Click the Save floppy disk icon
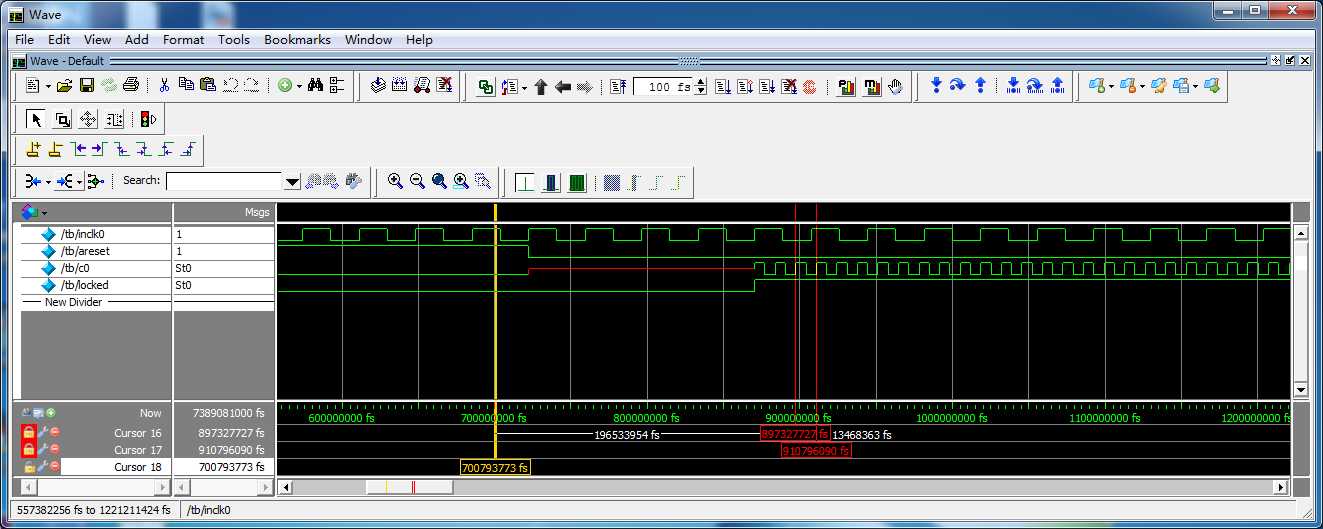1323x529 pixels. click(x=86, y=86)
